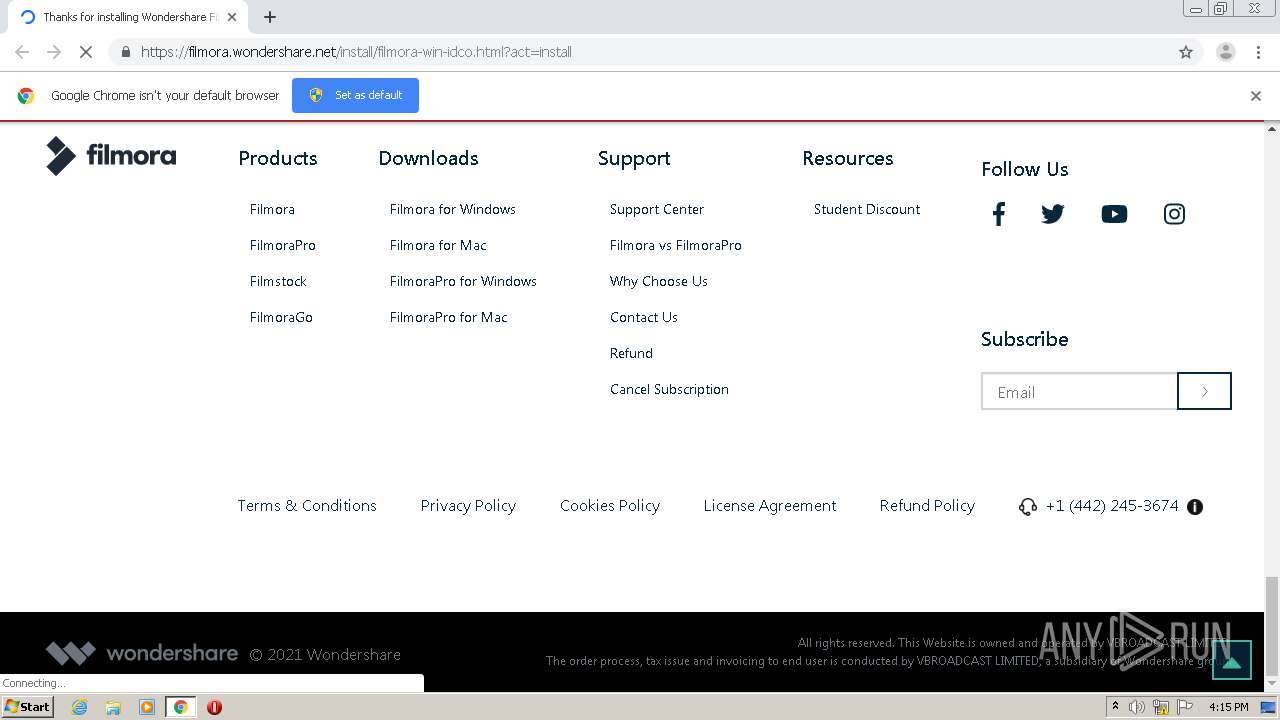
Task: Open the Instagram icon under Follow Us
Action: click(x=1174, y=214)
